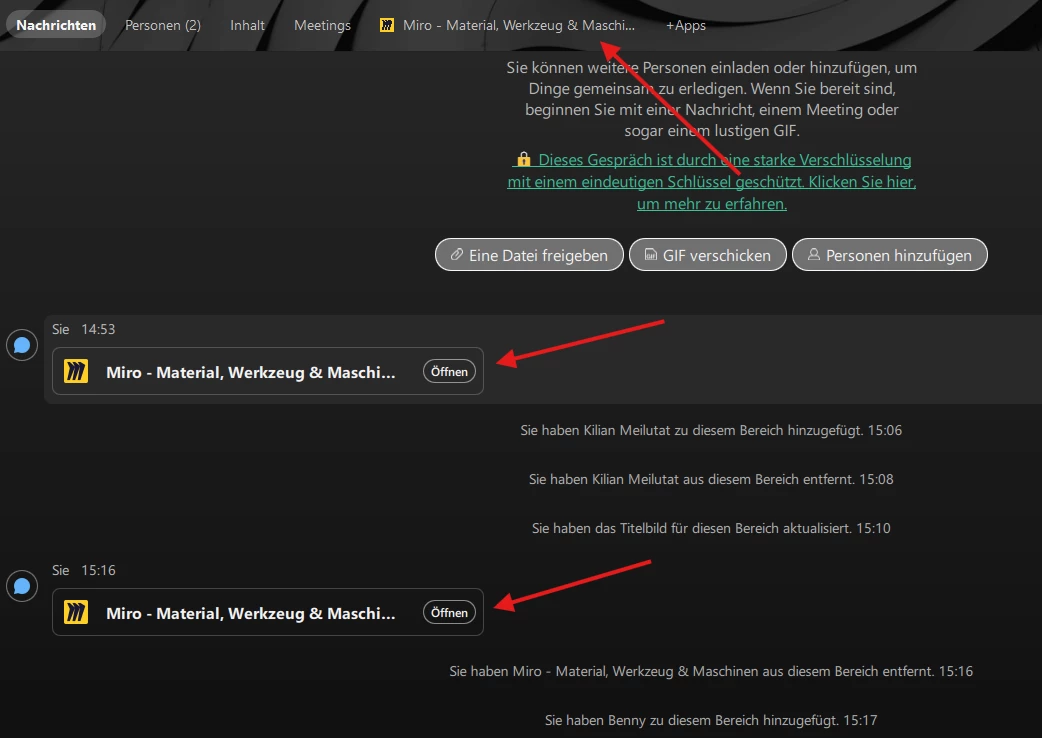Image resolution: width=1042 pixels, height=738 pixels.
Task: Click the +Apps tab
Action: 686,25
